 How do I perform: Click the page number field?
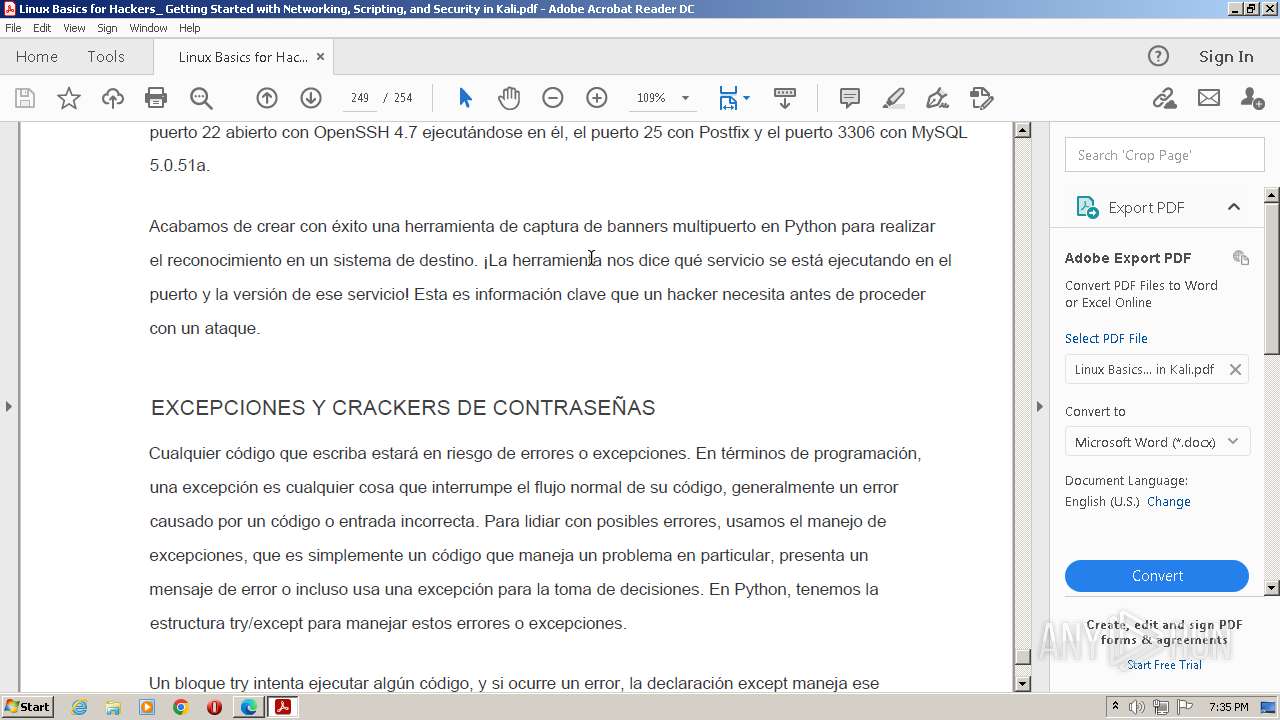pyautogui.click(x=360, y=98)
